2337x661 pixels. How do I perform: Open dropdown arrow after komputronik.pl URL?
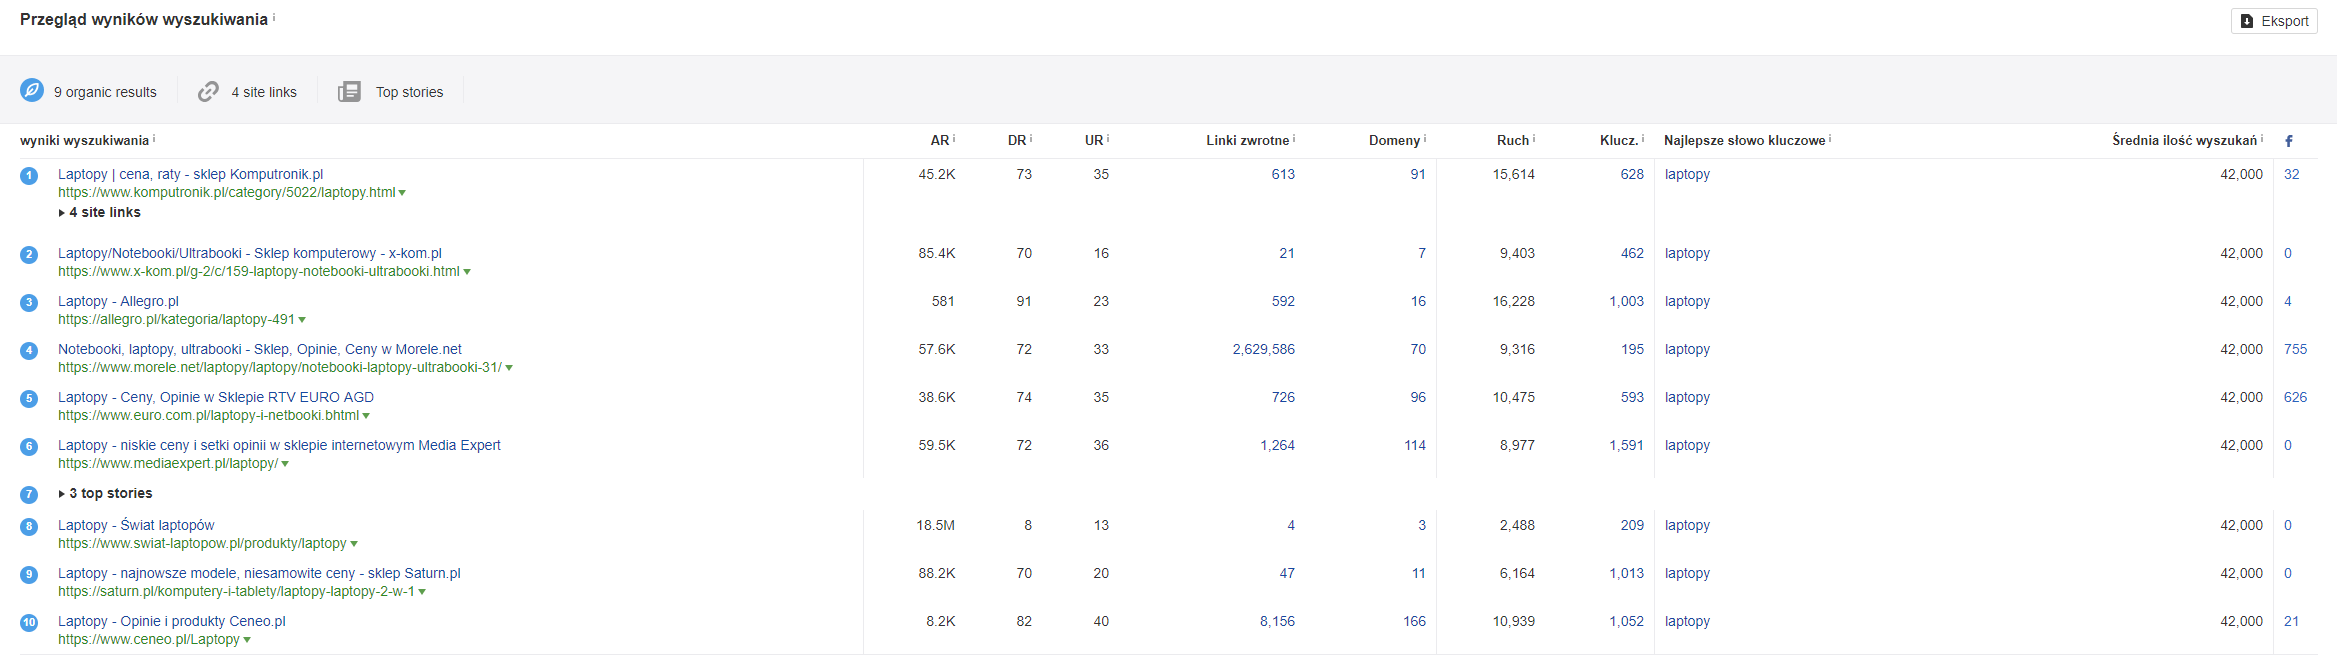(402, 193)
